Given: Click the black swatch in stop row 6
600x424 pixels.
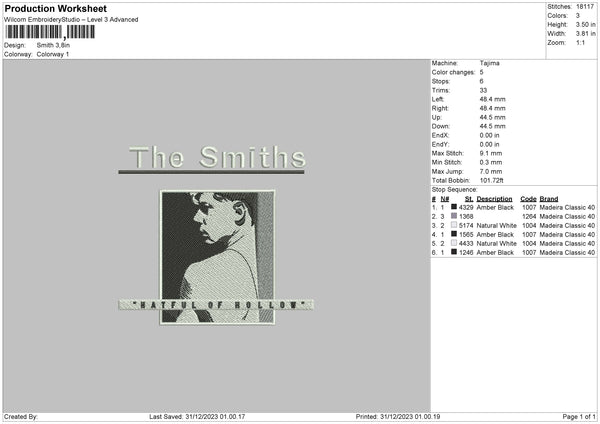Looking at the screenshot, I should pos(454,252).
